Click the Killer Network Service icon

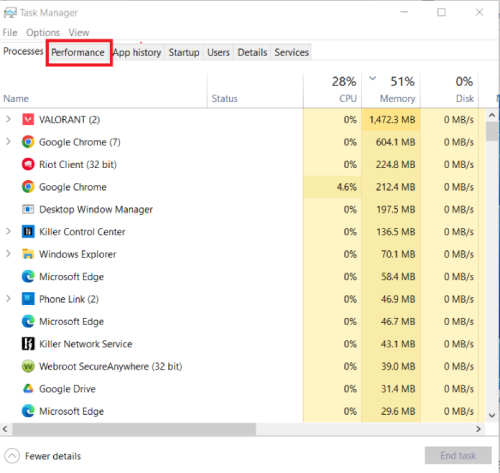click(x=28, y=344)
